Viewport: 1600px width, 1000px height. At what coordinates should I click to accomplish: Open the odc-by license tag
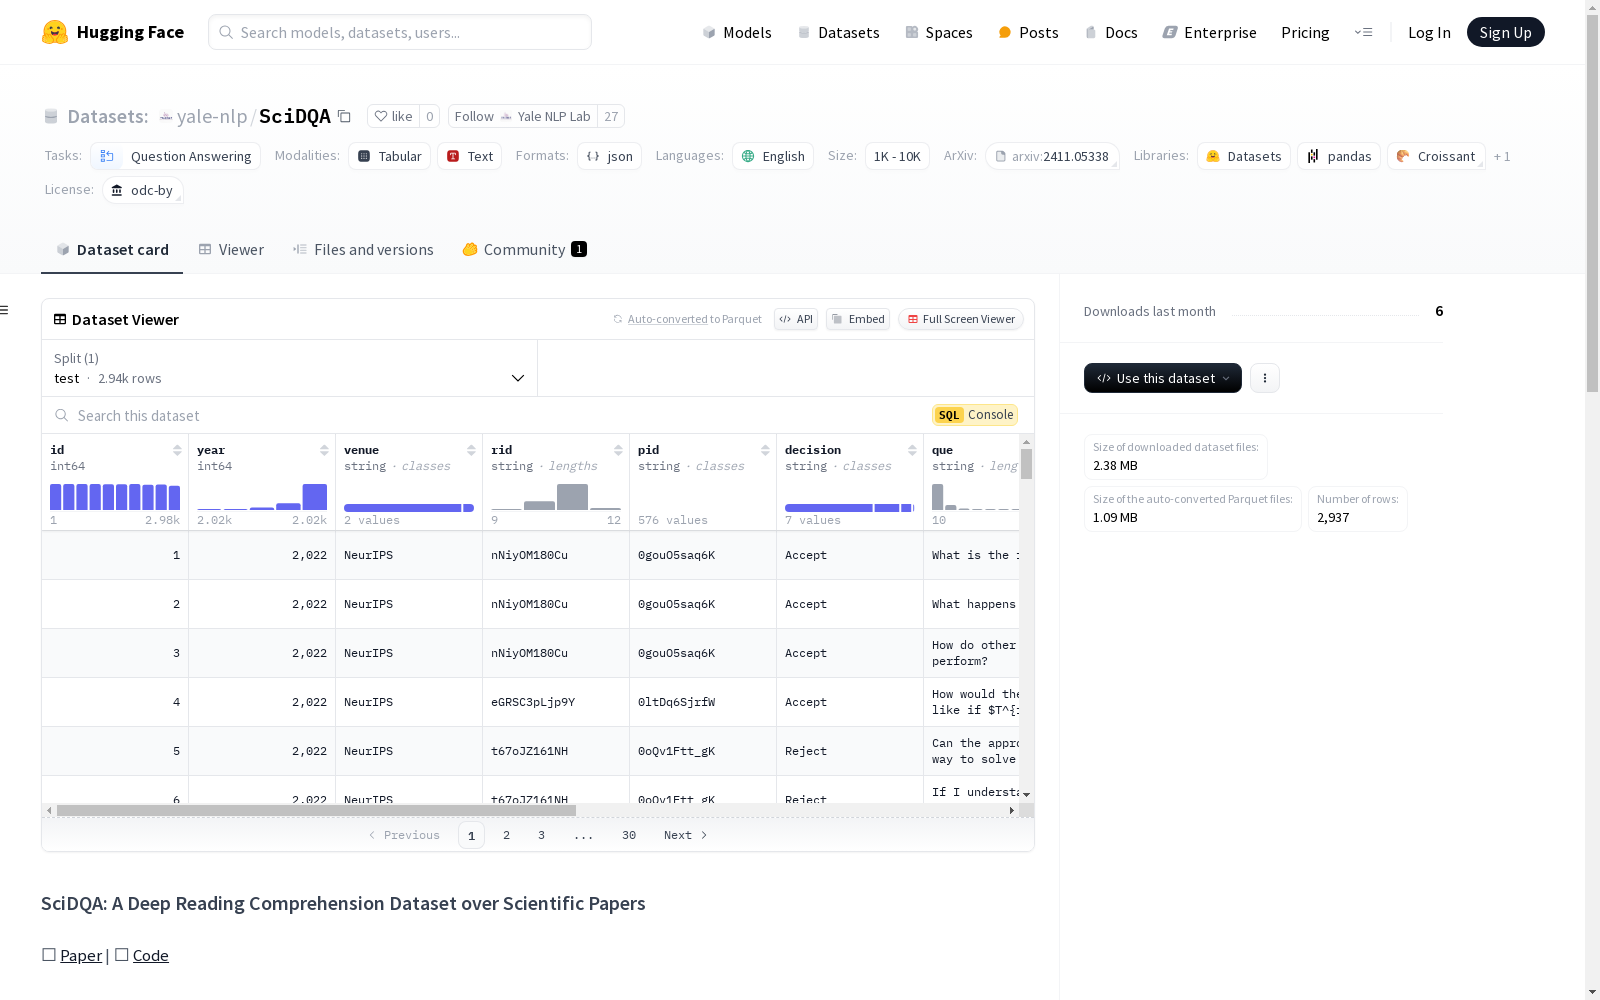tap(142, 190)
